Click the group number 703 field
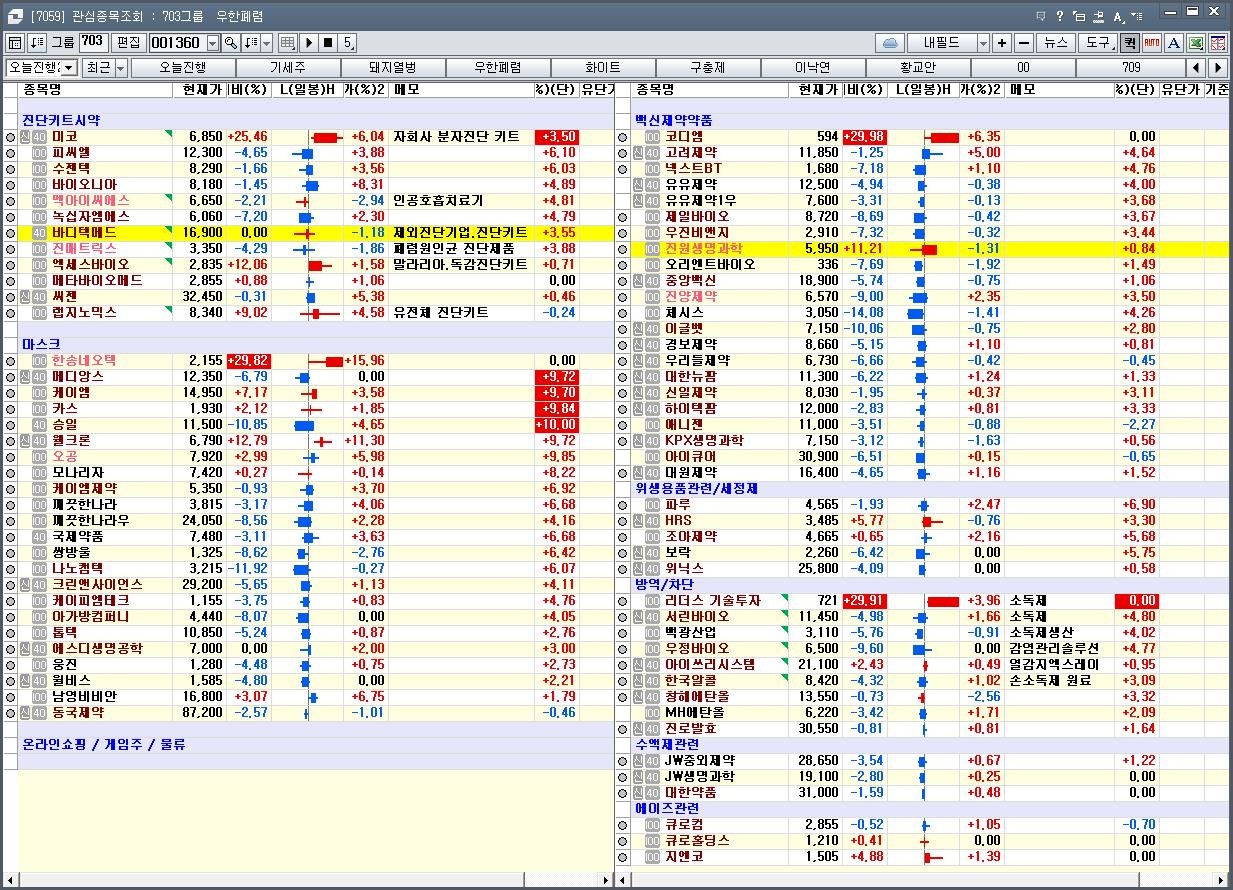1233x890 pixels. tap(93, 43)
